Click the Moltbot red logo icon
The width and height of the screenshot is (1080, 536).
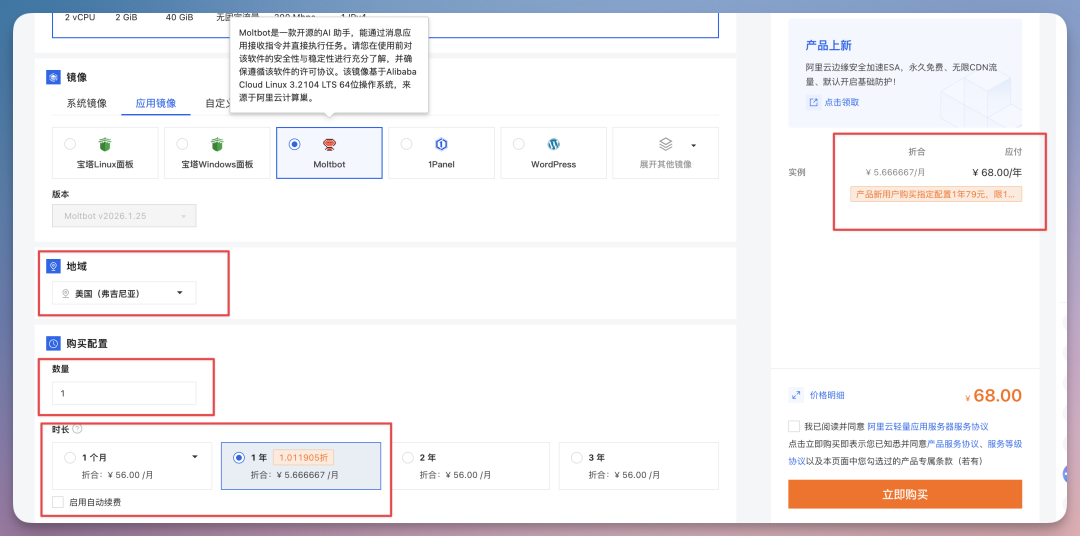coord(329,145)
